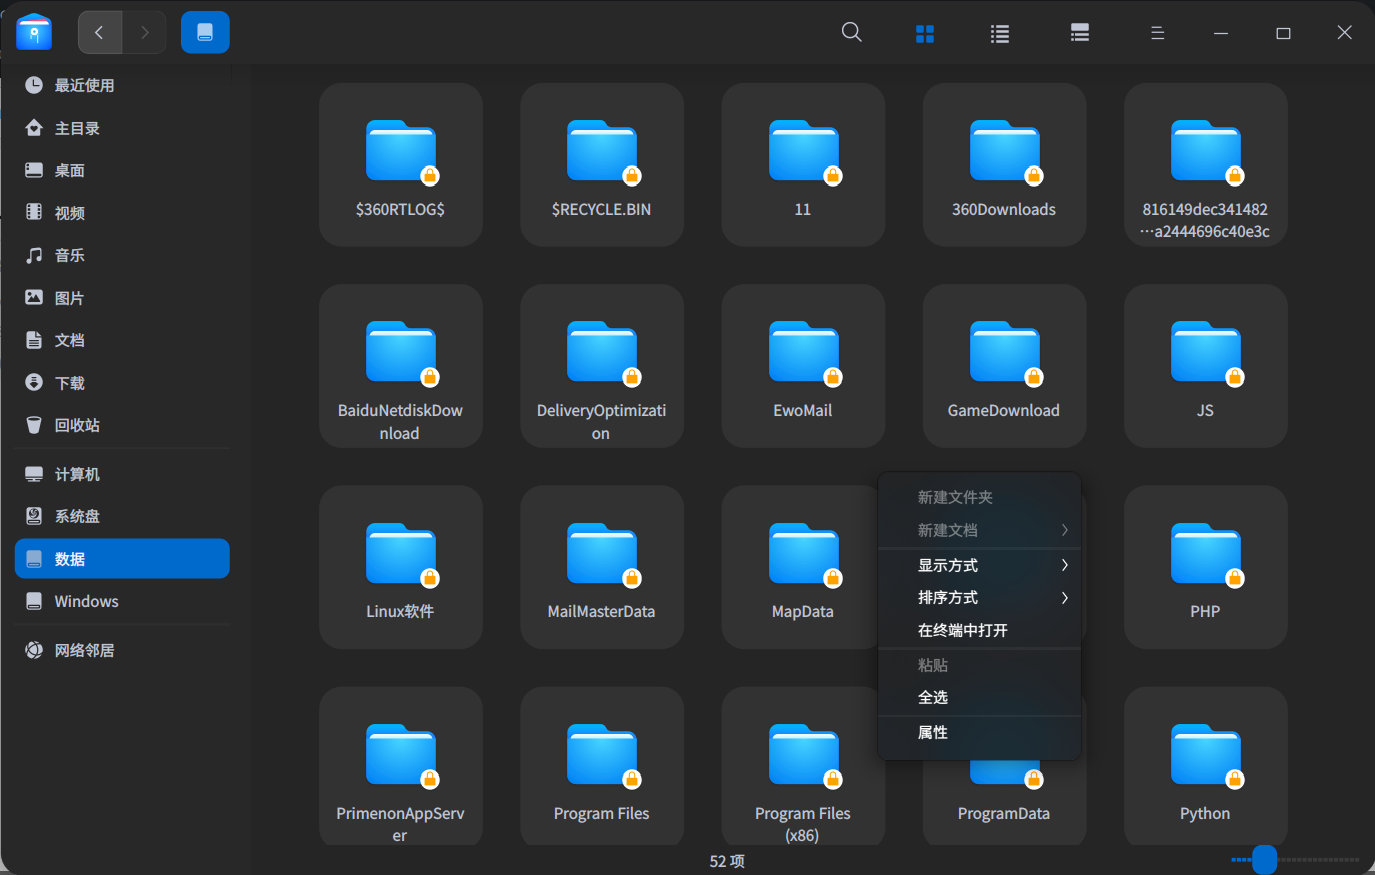Viewport: 1375px width, 875px height.
Task: Select the Program Files folder
Action: click(x=602, y=768)
